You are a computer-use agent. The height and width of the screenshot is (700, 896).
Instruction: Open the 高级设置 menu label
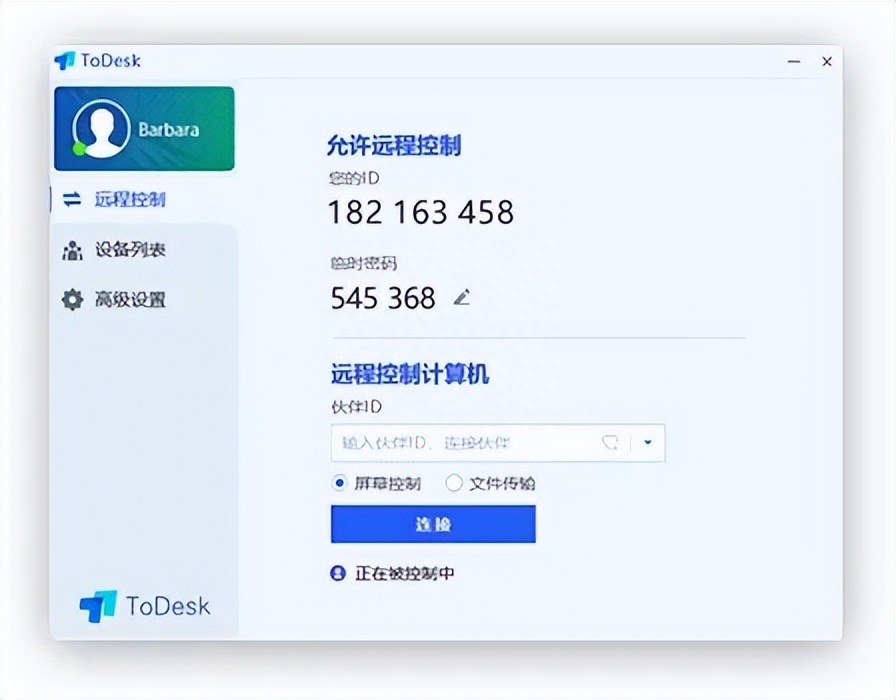130,300
